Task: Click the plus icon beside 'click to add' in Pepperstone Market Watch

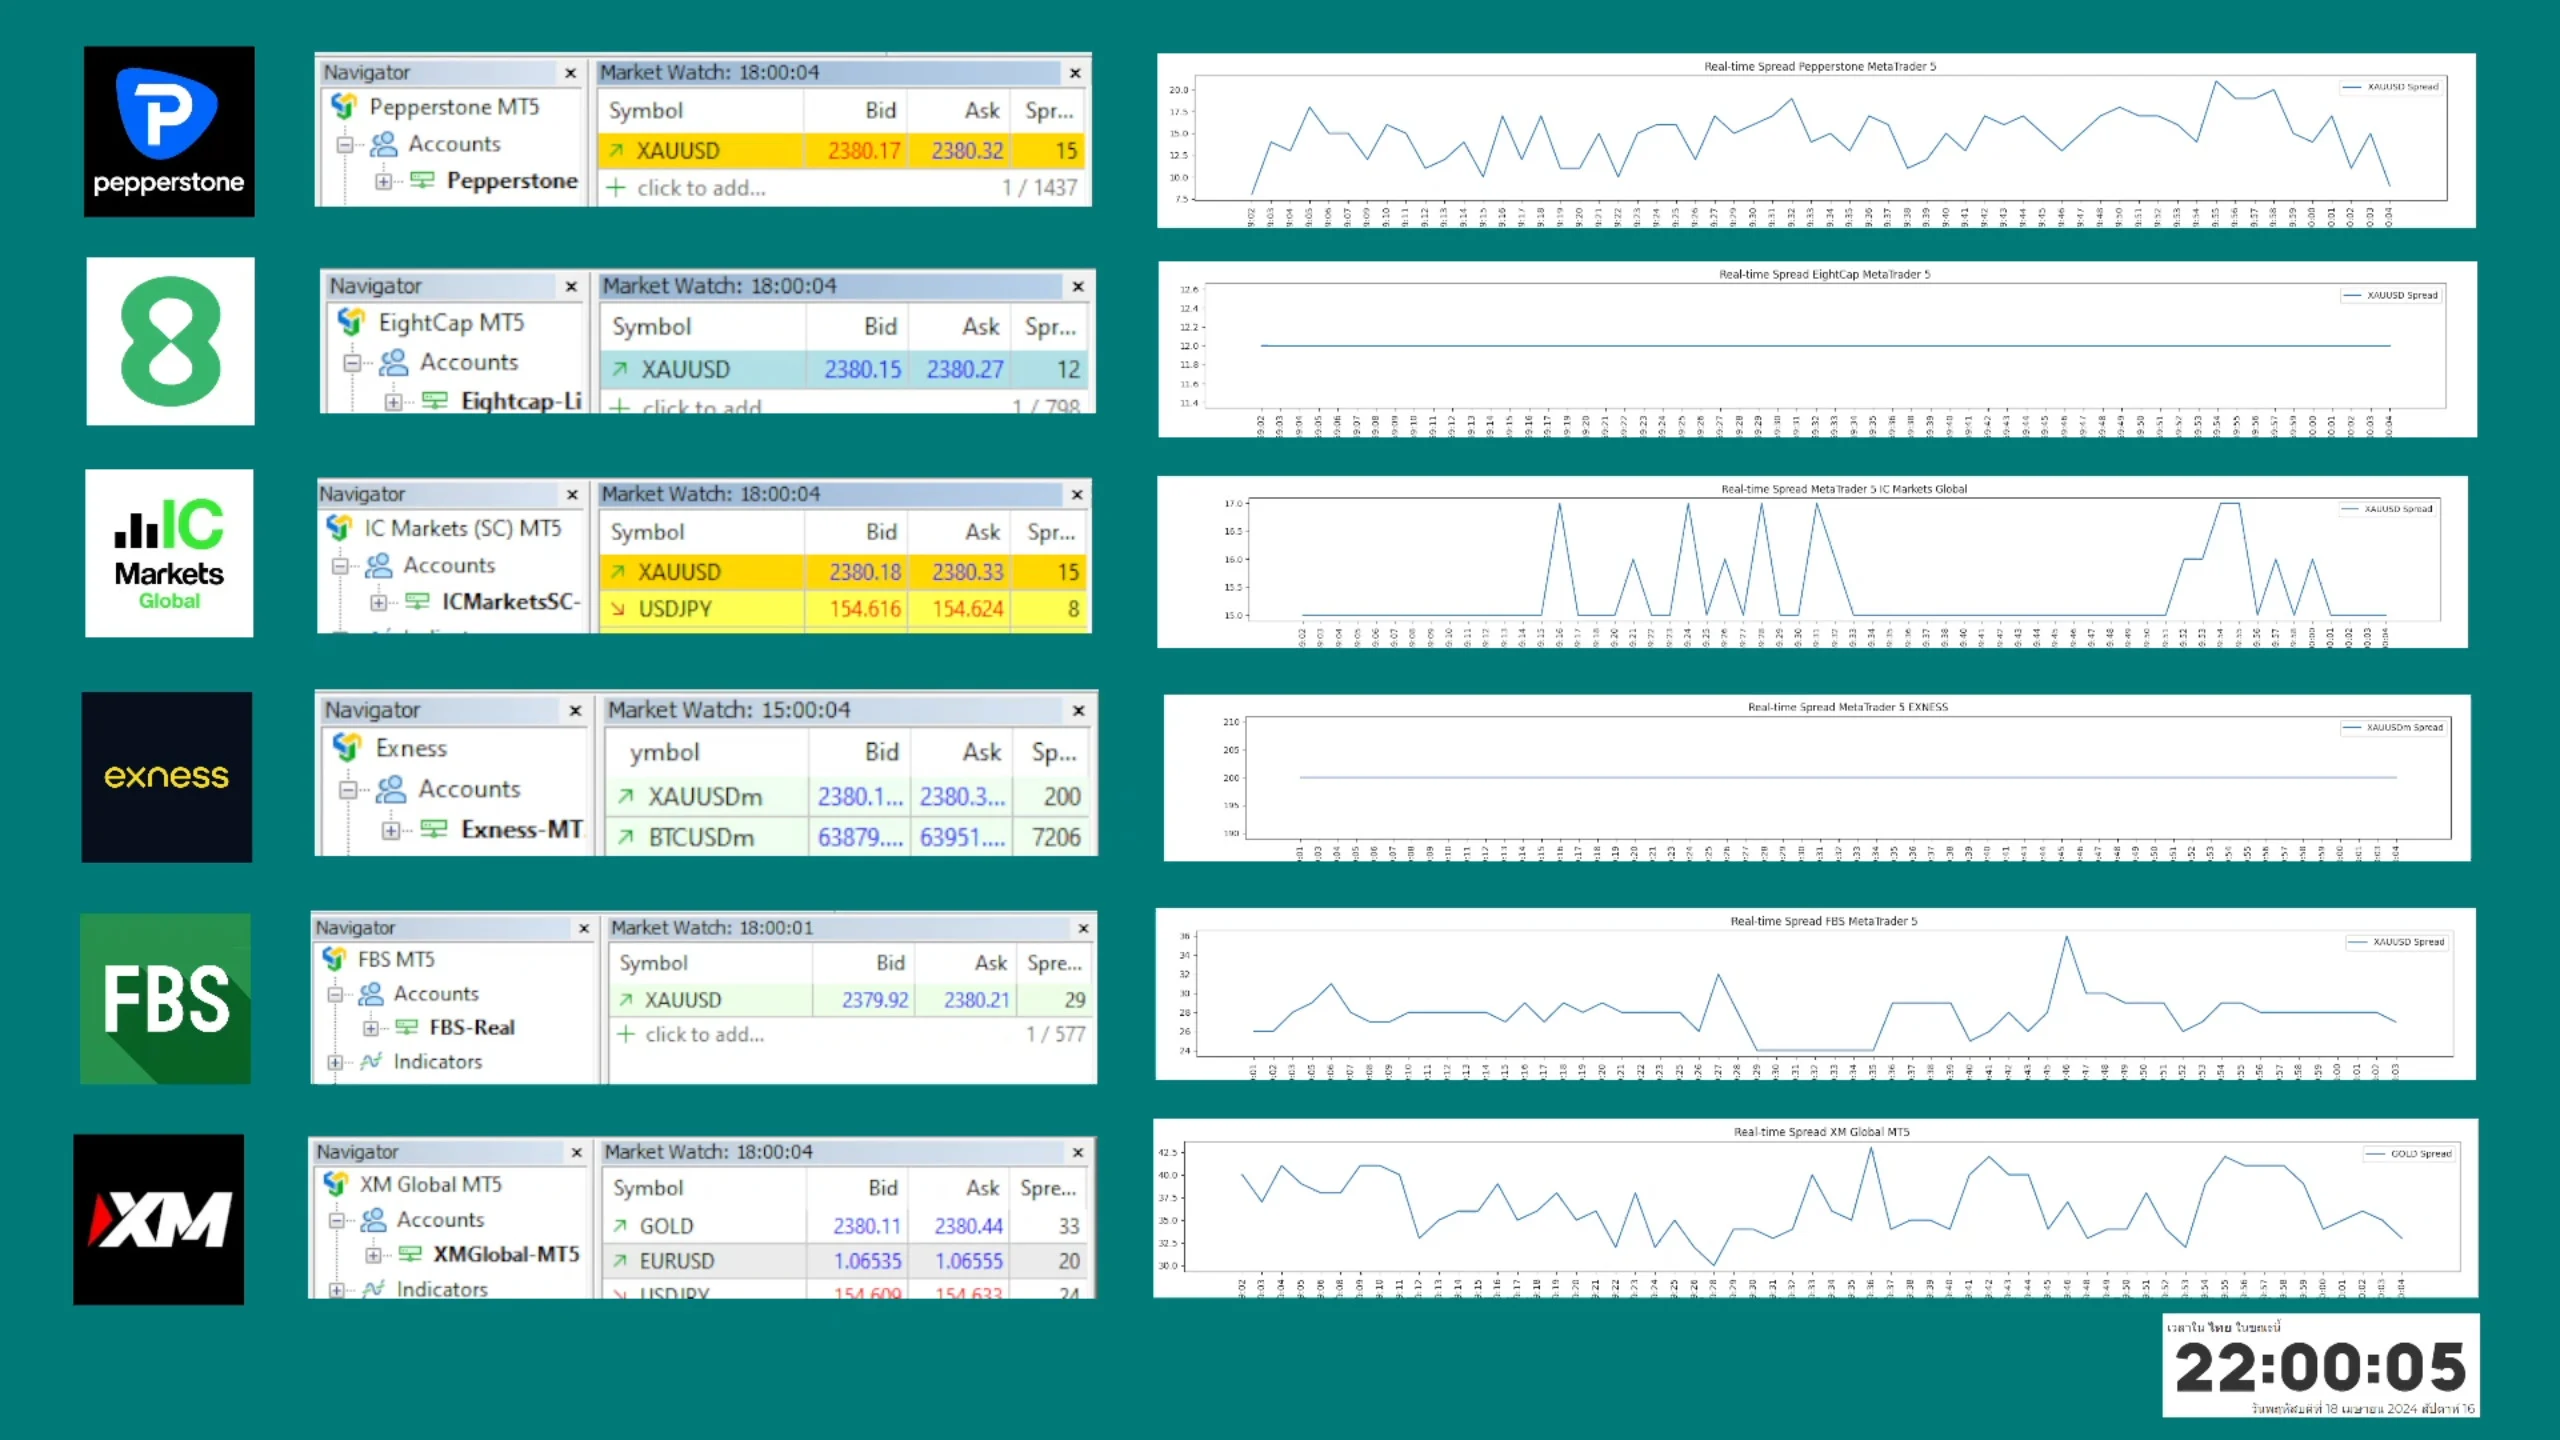Action: (x=616, y=188)
